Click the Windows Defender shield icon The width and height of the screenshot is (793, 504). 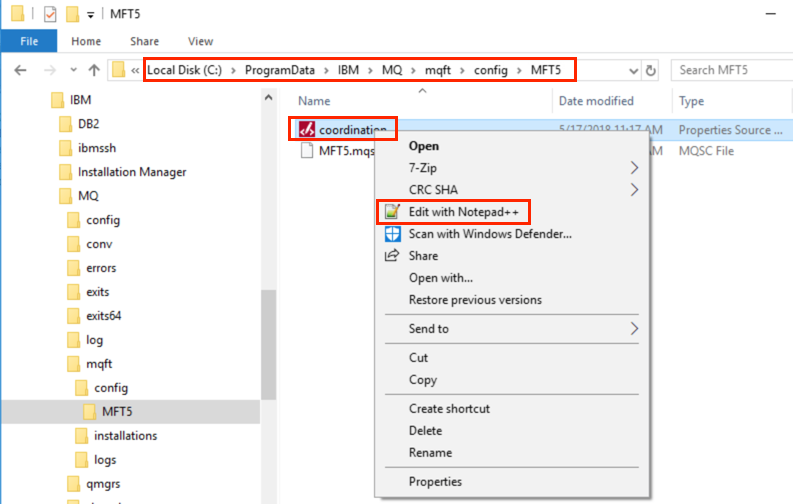[x=392, y=234]
